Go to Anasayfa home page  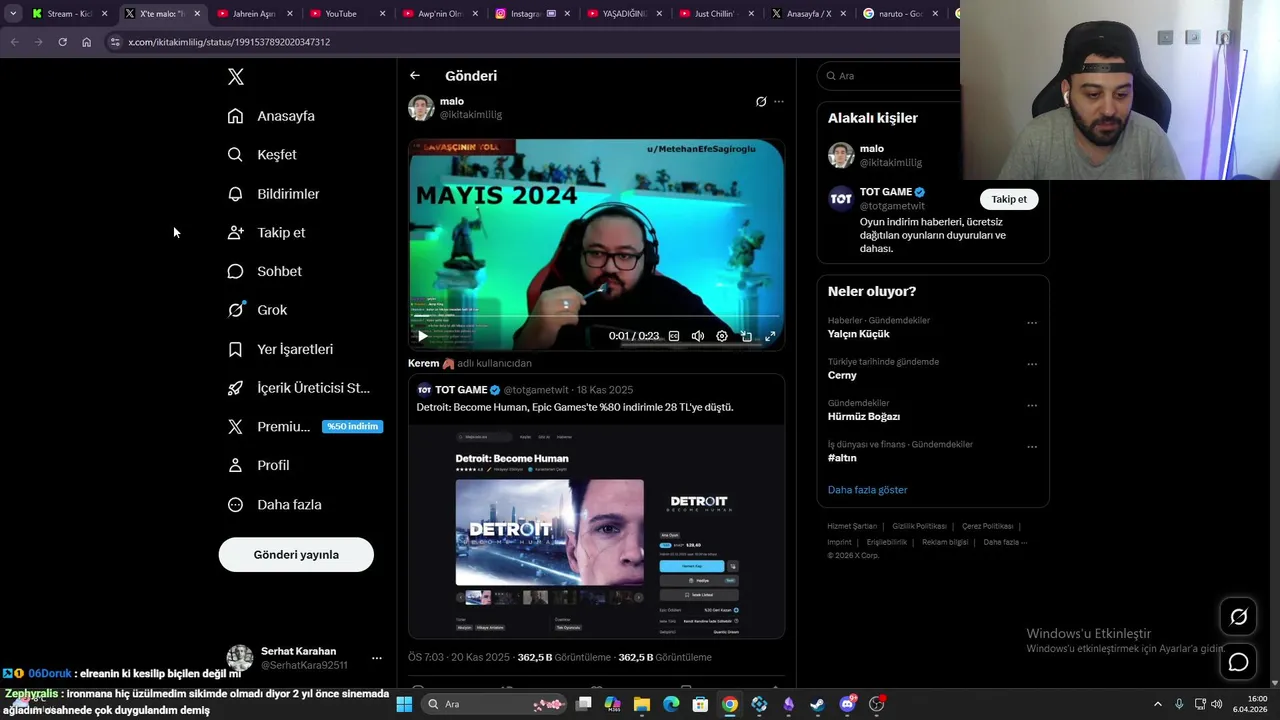pos(271,116)
